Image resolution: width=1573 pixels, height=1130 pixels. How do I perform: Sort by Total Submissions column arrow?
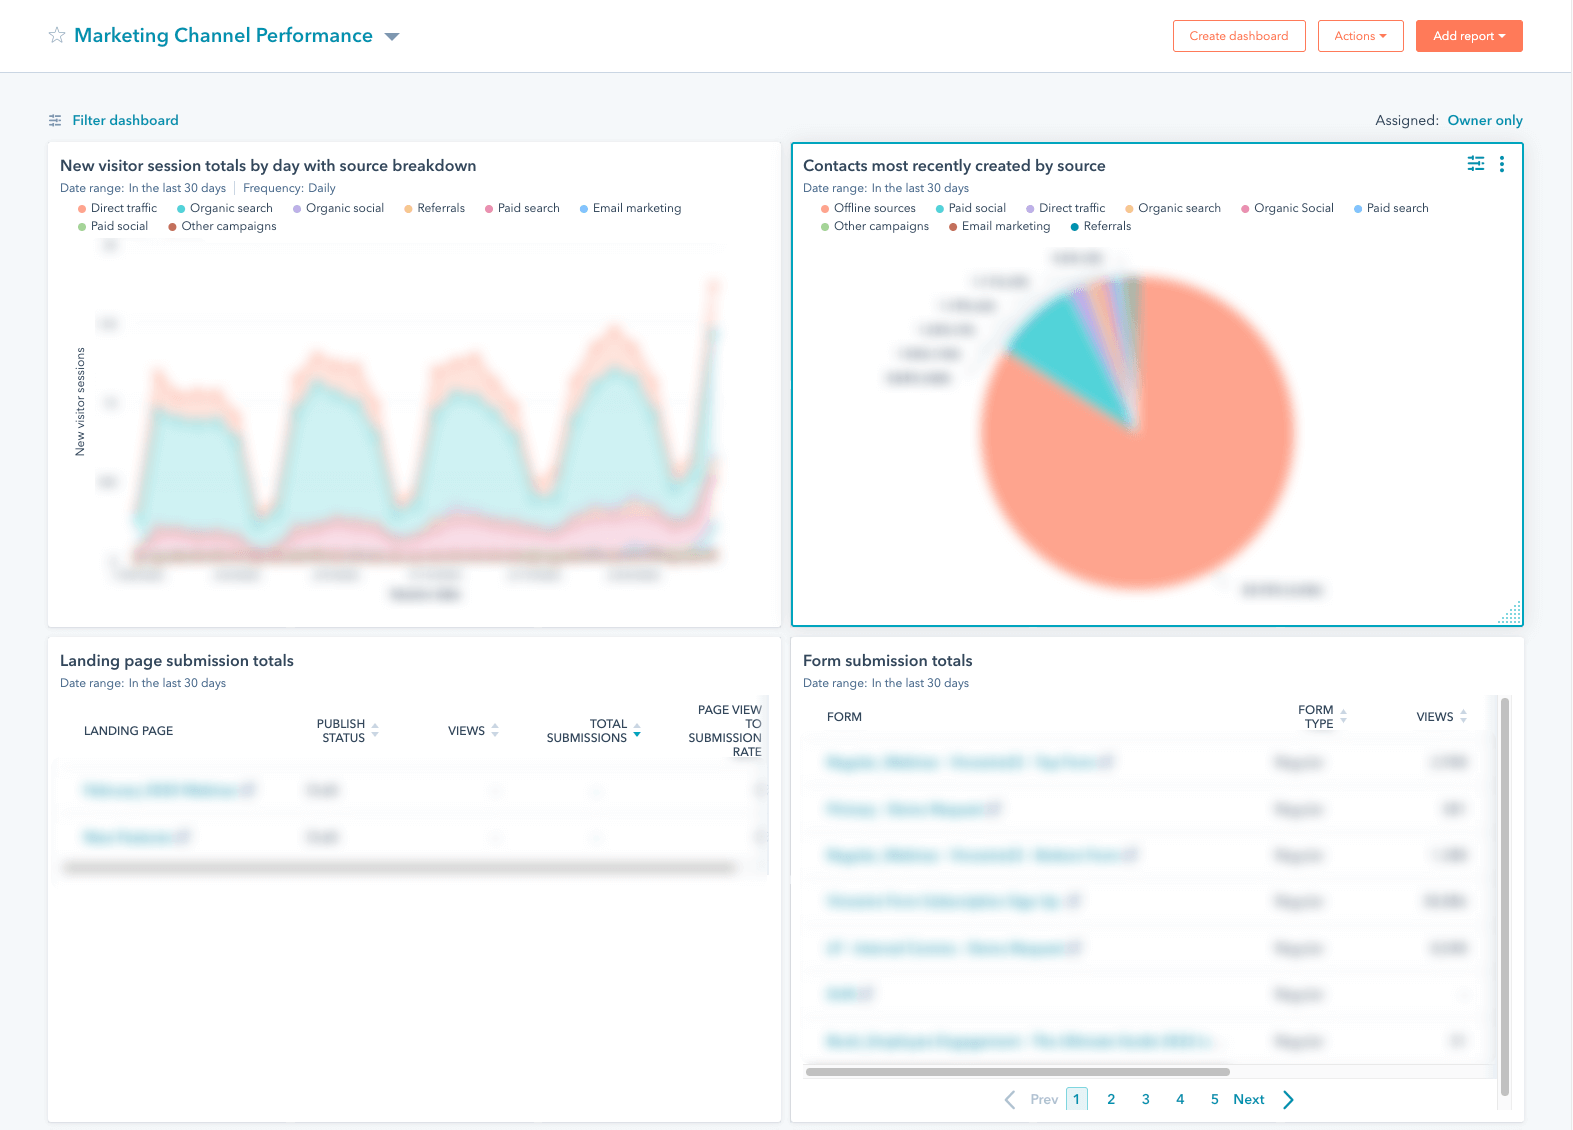click(637, 731)
